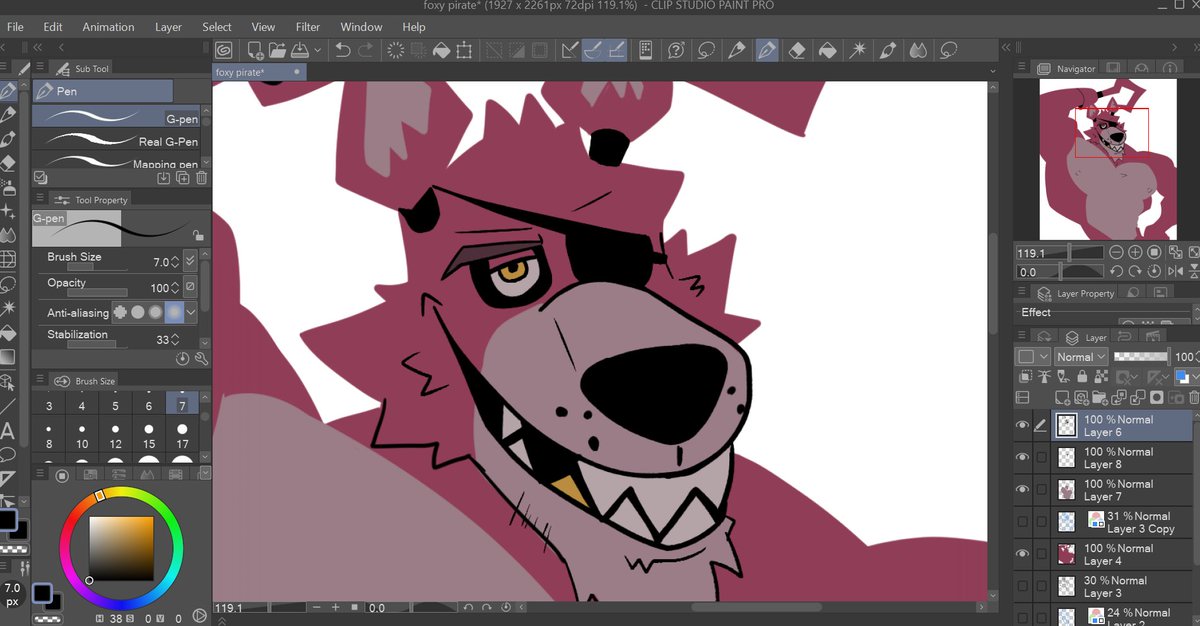The image size is (1200, 626).
Task: Toggle snap to grid icon
Action: tap(617, 50)
